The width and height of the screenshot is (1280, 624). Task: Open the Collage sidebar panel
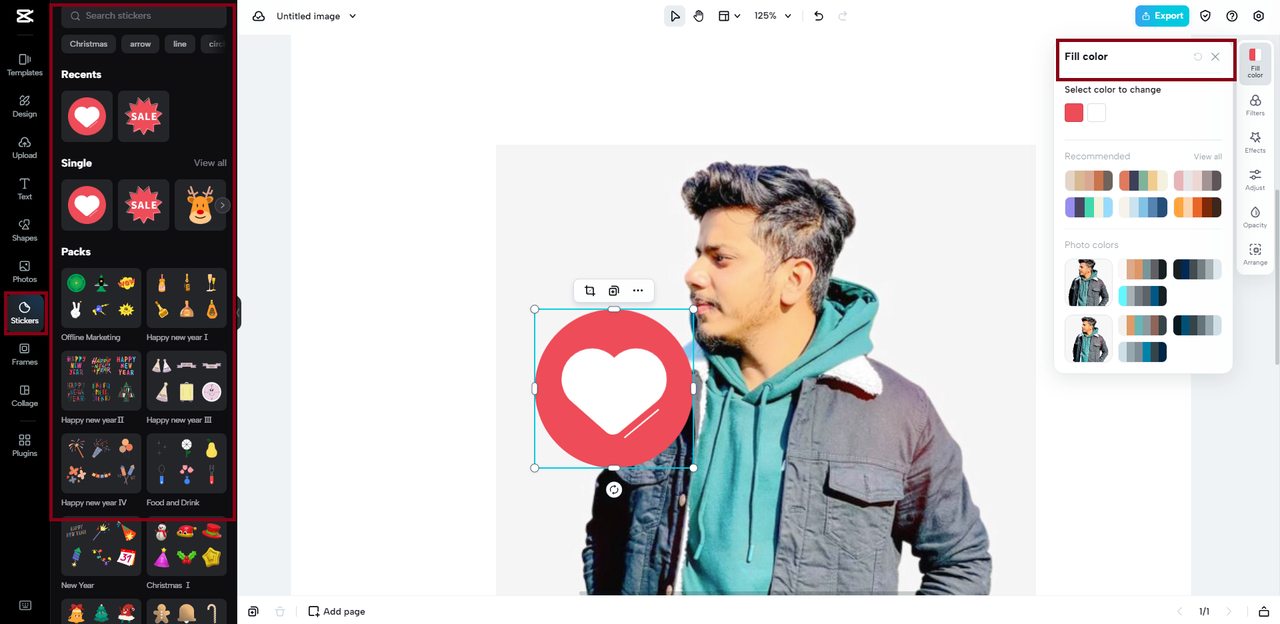24,395
